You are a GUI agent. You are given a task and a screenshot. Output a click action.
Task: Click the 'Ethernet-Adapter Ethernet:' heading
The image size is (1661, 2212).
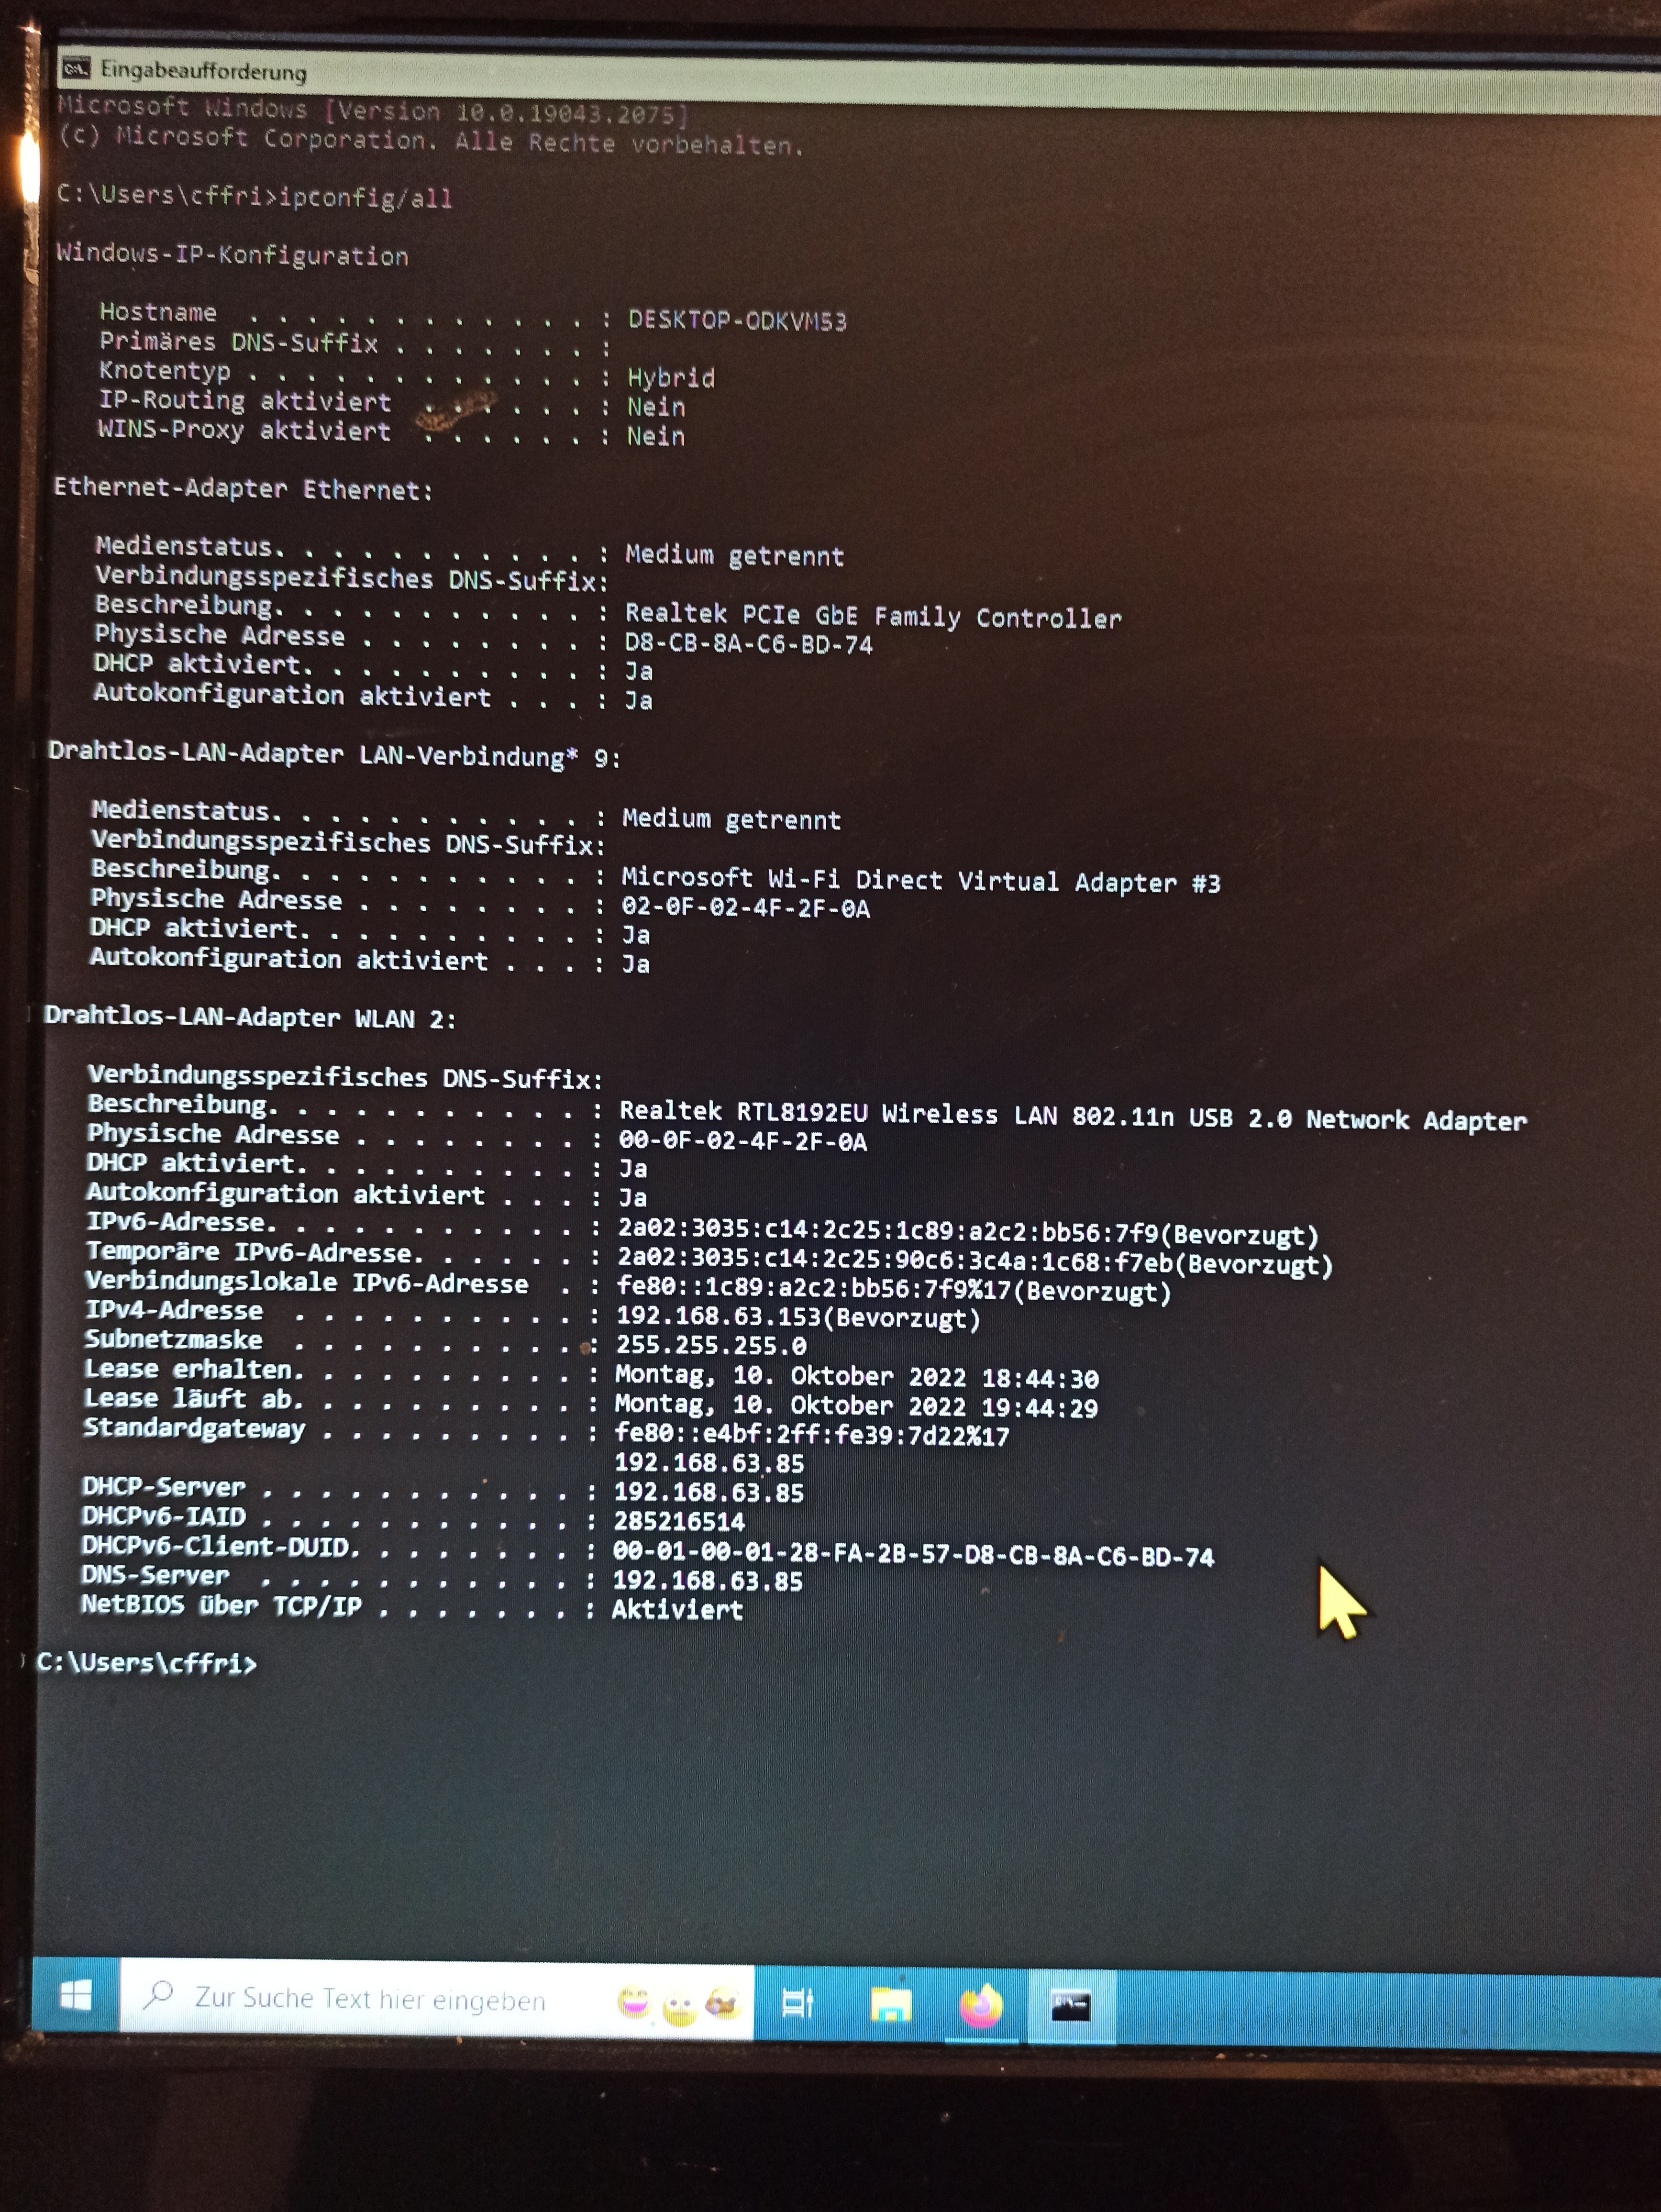[x=243, y=489]
